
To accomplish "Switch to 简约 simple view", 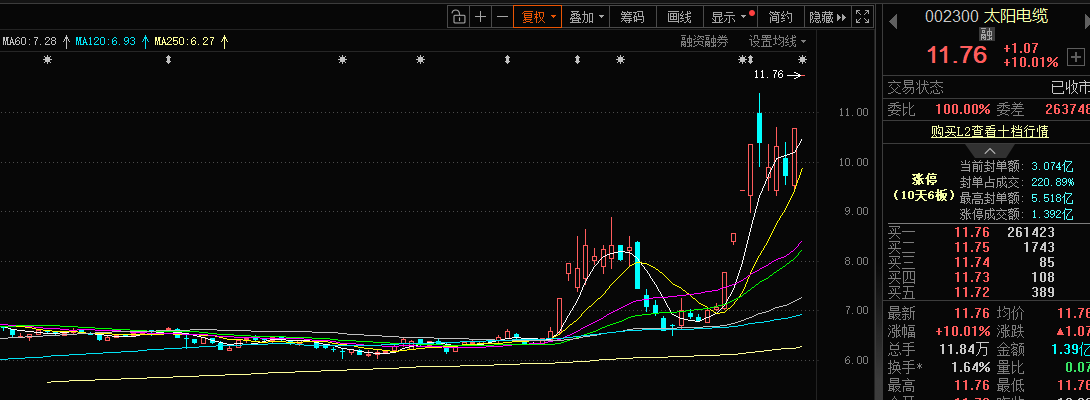I will 781,17.
